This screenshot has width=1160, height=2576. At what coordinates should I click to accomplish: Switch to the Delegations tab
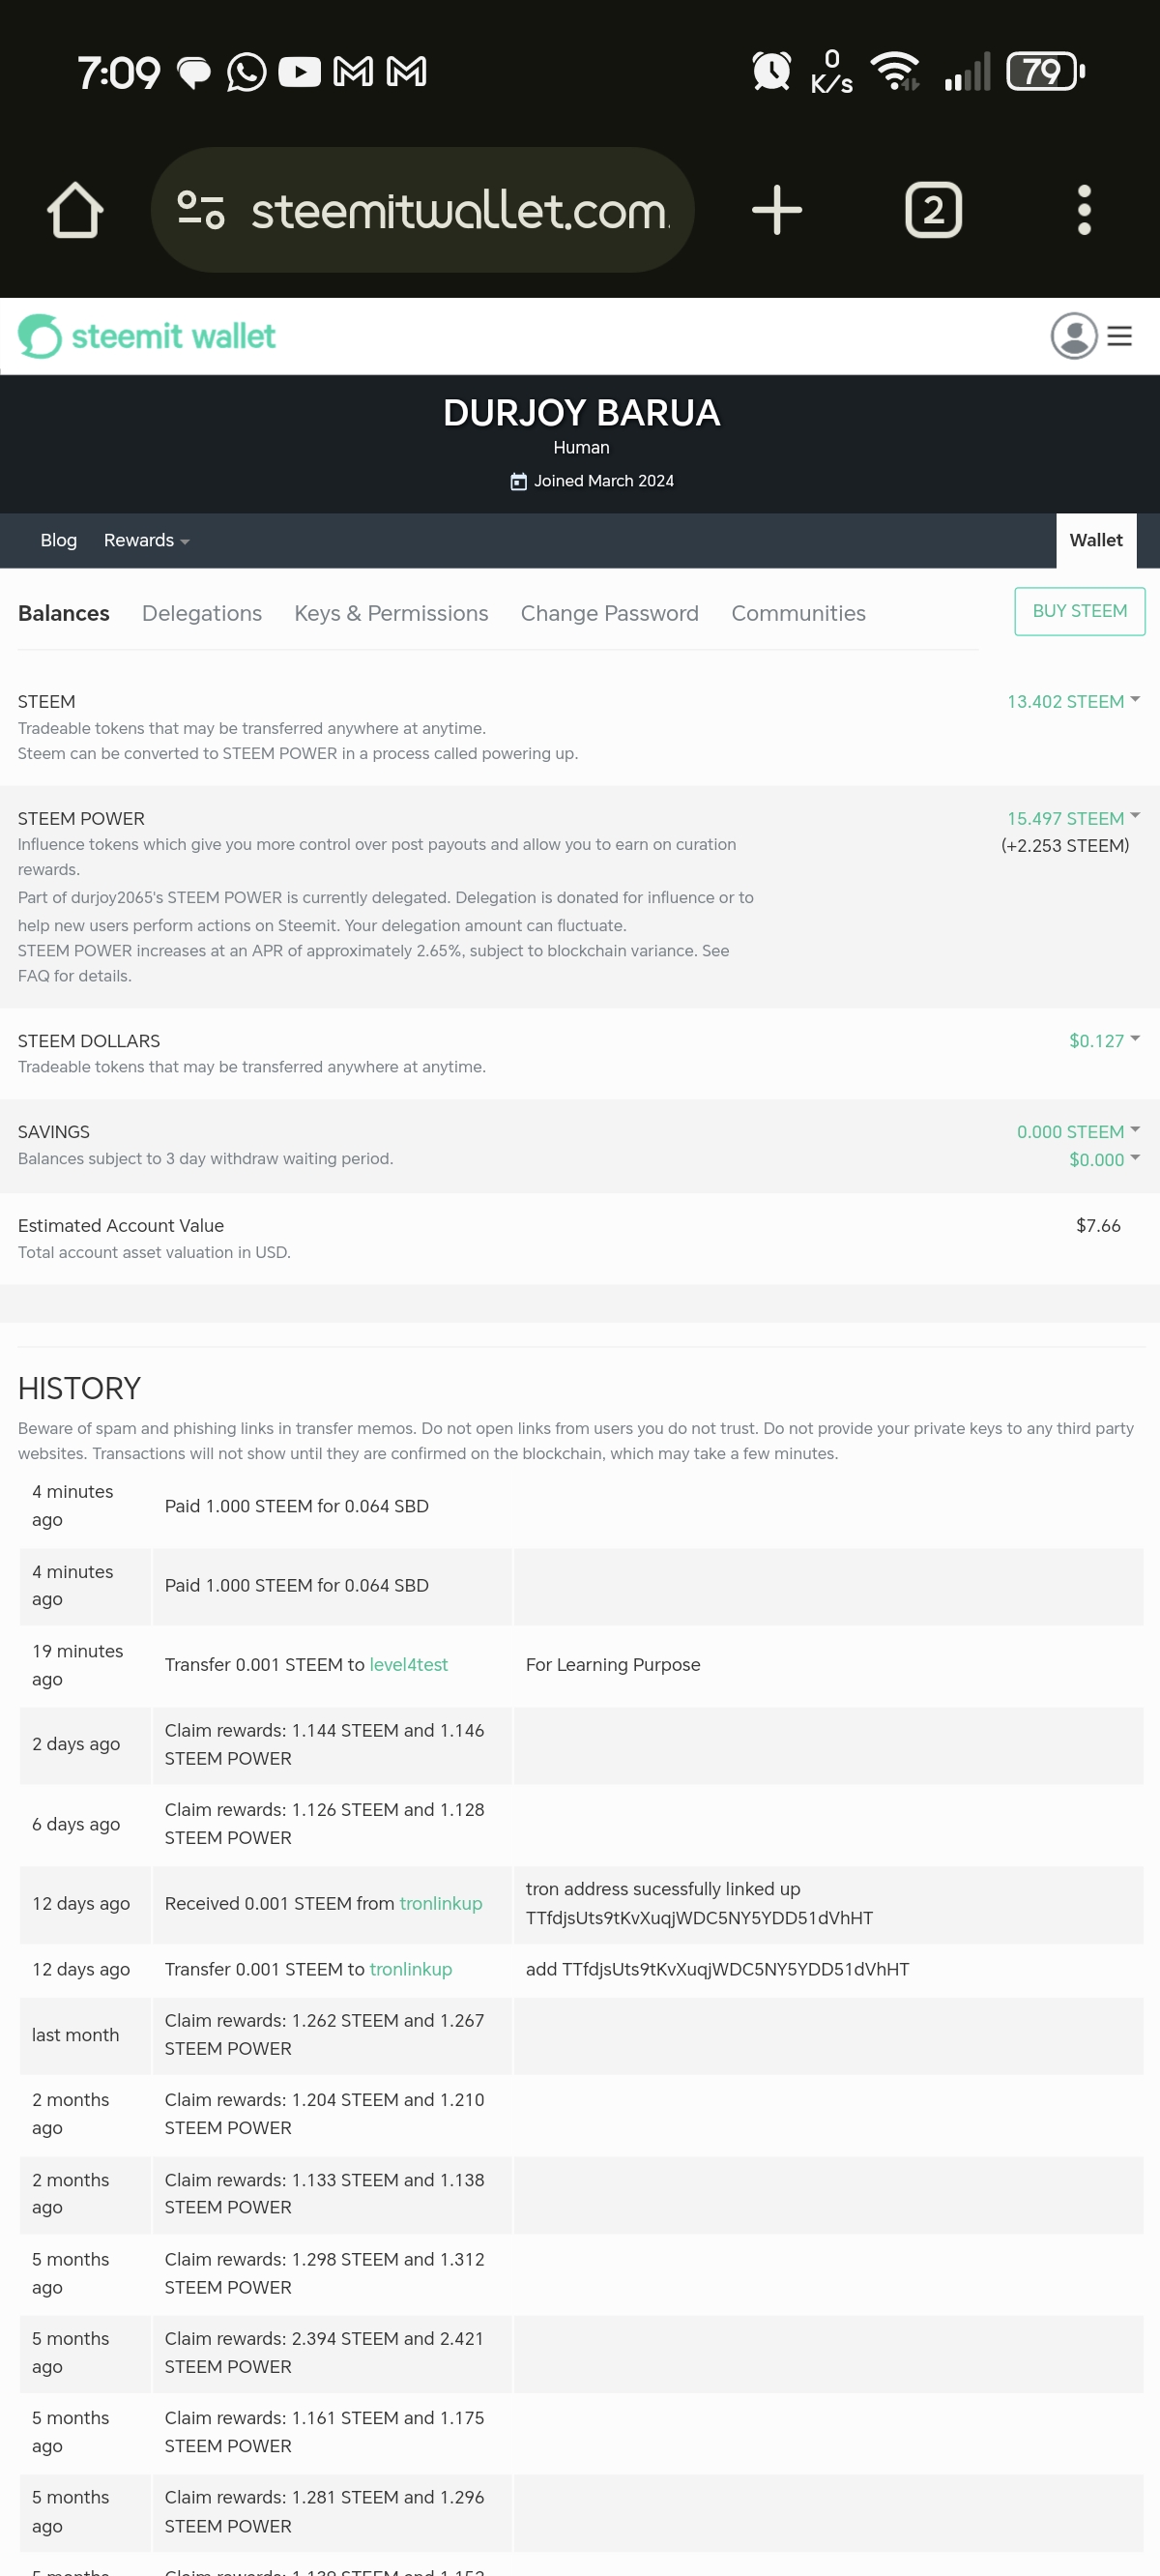[202, 614]
